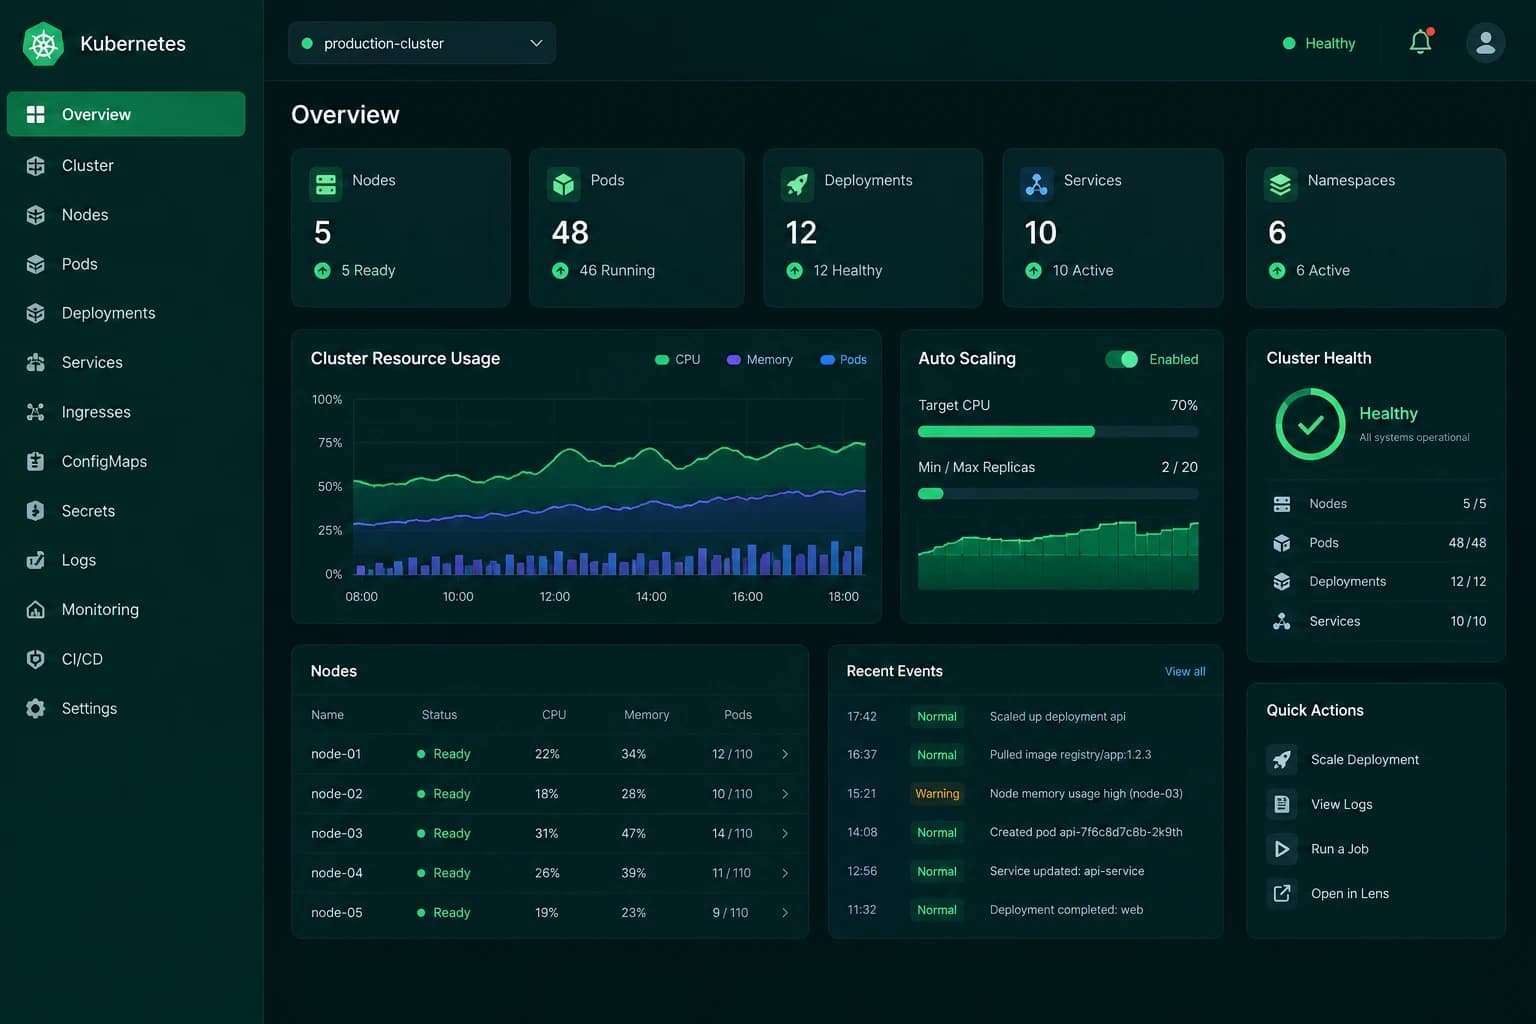Go to Overview in the sidebar
1536x1024 pixels.
126,114
